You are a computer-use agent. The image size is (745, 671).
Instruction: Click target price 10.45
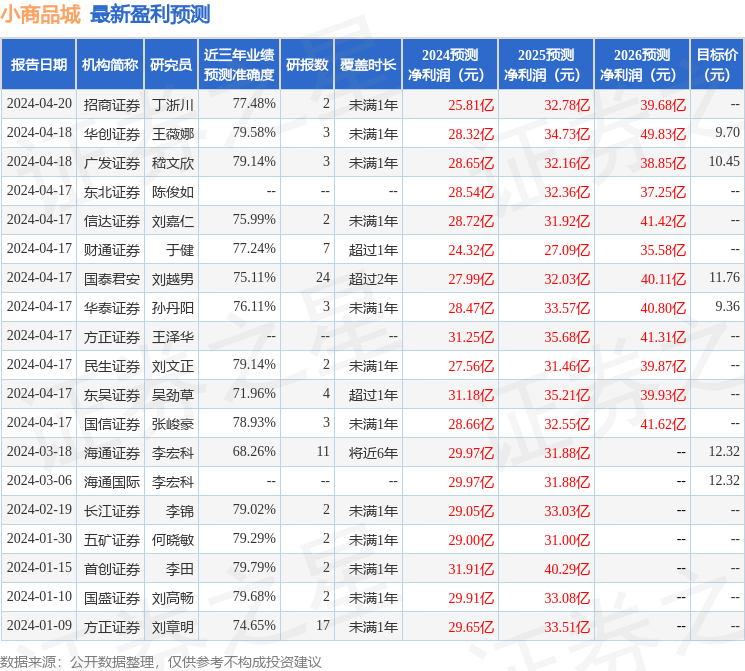[724, 161]
